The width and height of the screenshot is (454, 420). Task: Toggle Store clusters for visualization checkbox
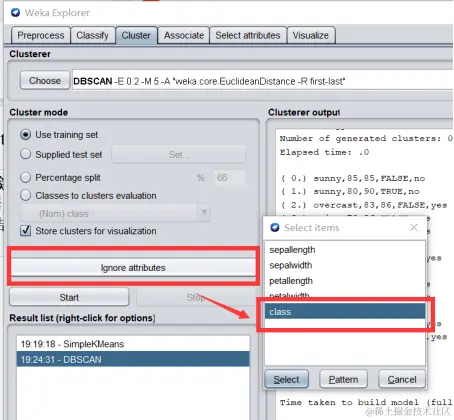(26, 230)
